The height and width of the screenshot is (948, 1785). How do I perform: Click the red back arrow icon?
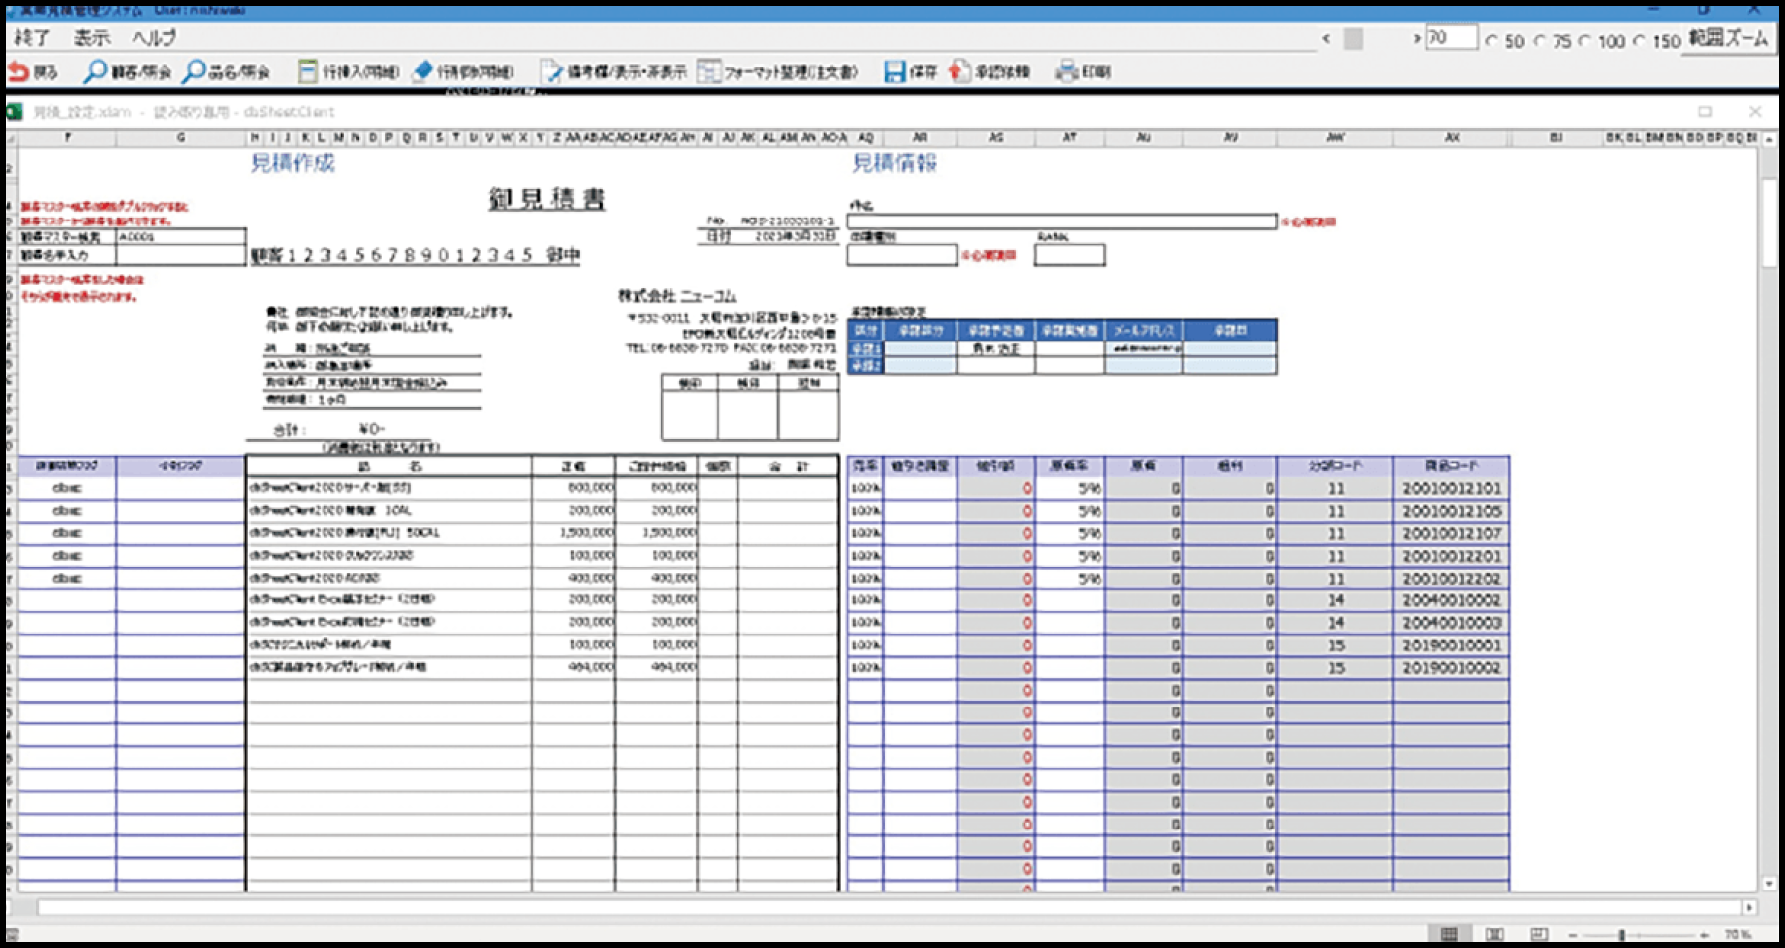18,72
